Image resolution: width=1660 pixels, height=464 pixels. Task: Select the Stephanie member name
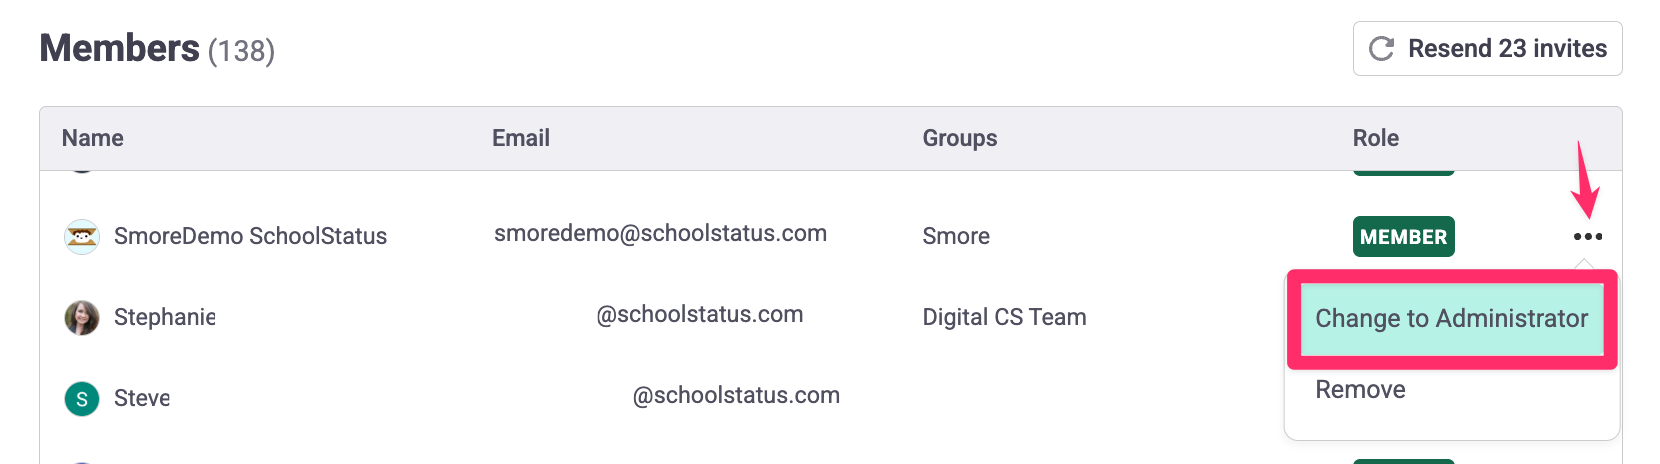coord(165,317)
